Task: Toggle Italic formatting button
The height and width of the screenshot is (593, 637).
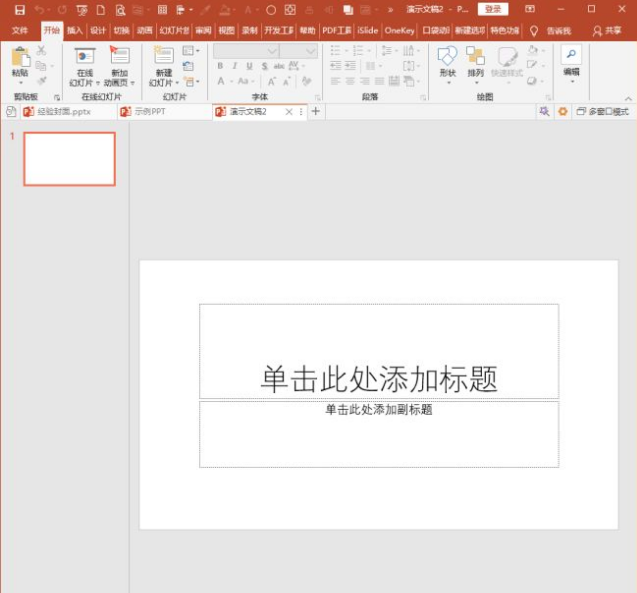Action: [x=235, y=66]
